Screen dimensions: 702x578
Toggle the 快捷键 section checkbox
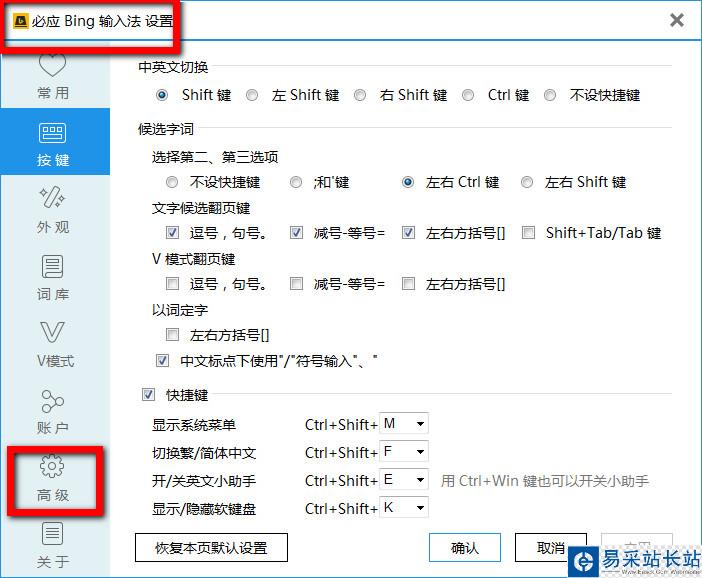(148, 394)
